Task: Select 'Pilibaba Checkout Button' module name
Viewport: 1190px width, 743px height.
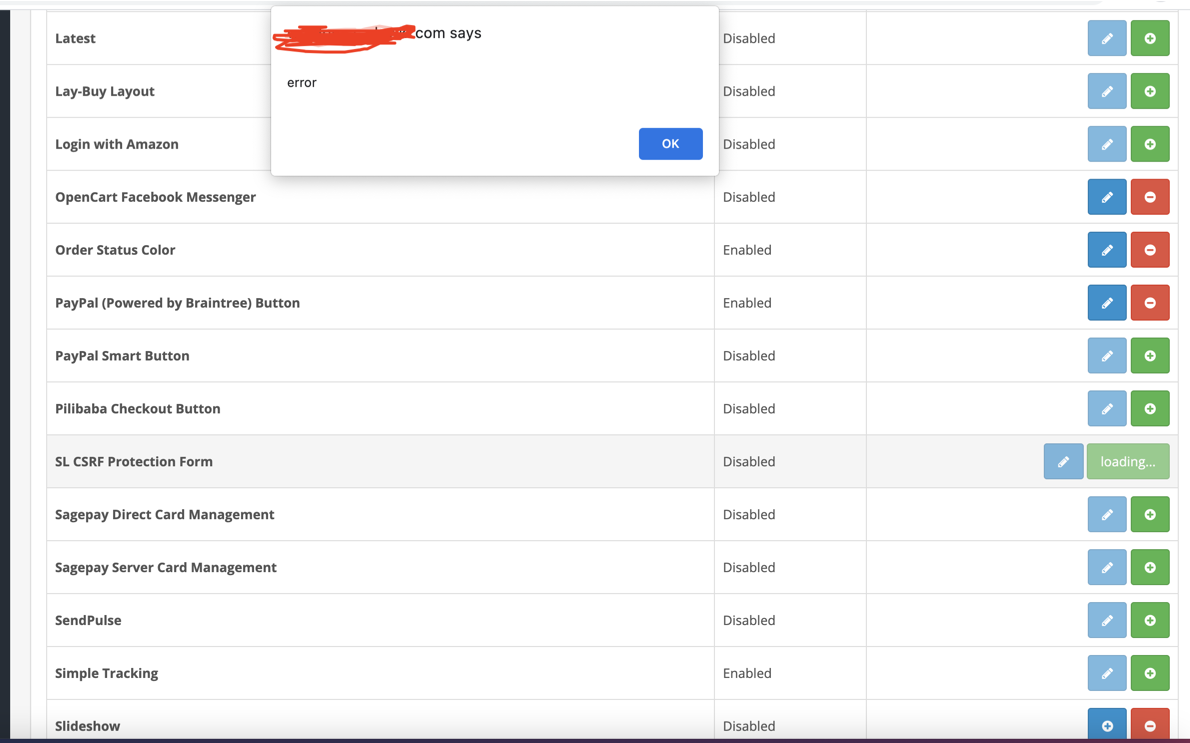Action: click(137, 408)
